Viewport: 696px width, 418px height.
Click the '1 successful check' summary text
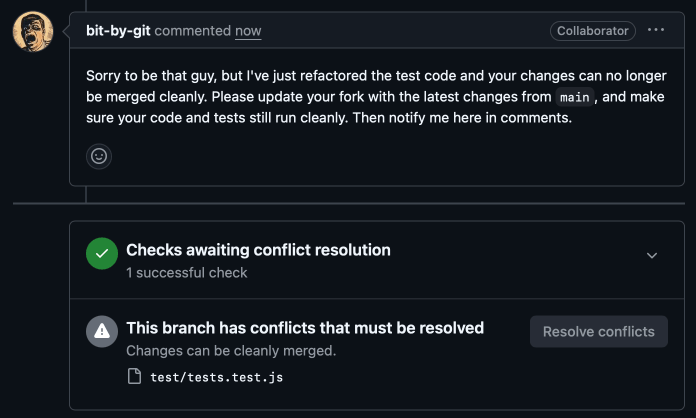coord(186,272)
